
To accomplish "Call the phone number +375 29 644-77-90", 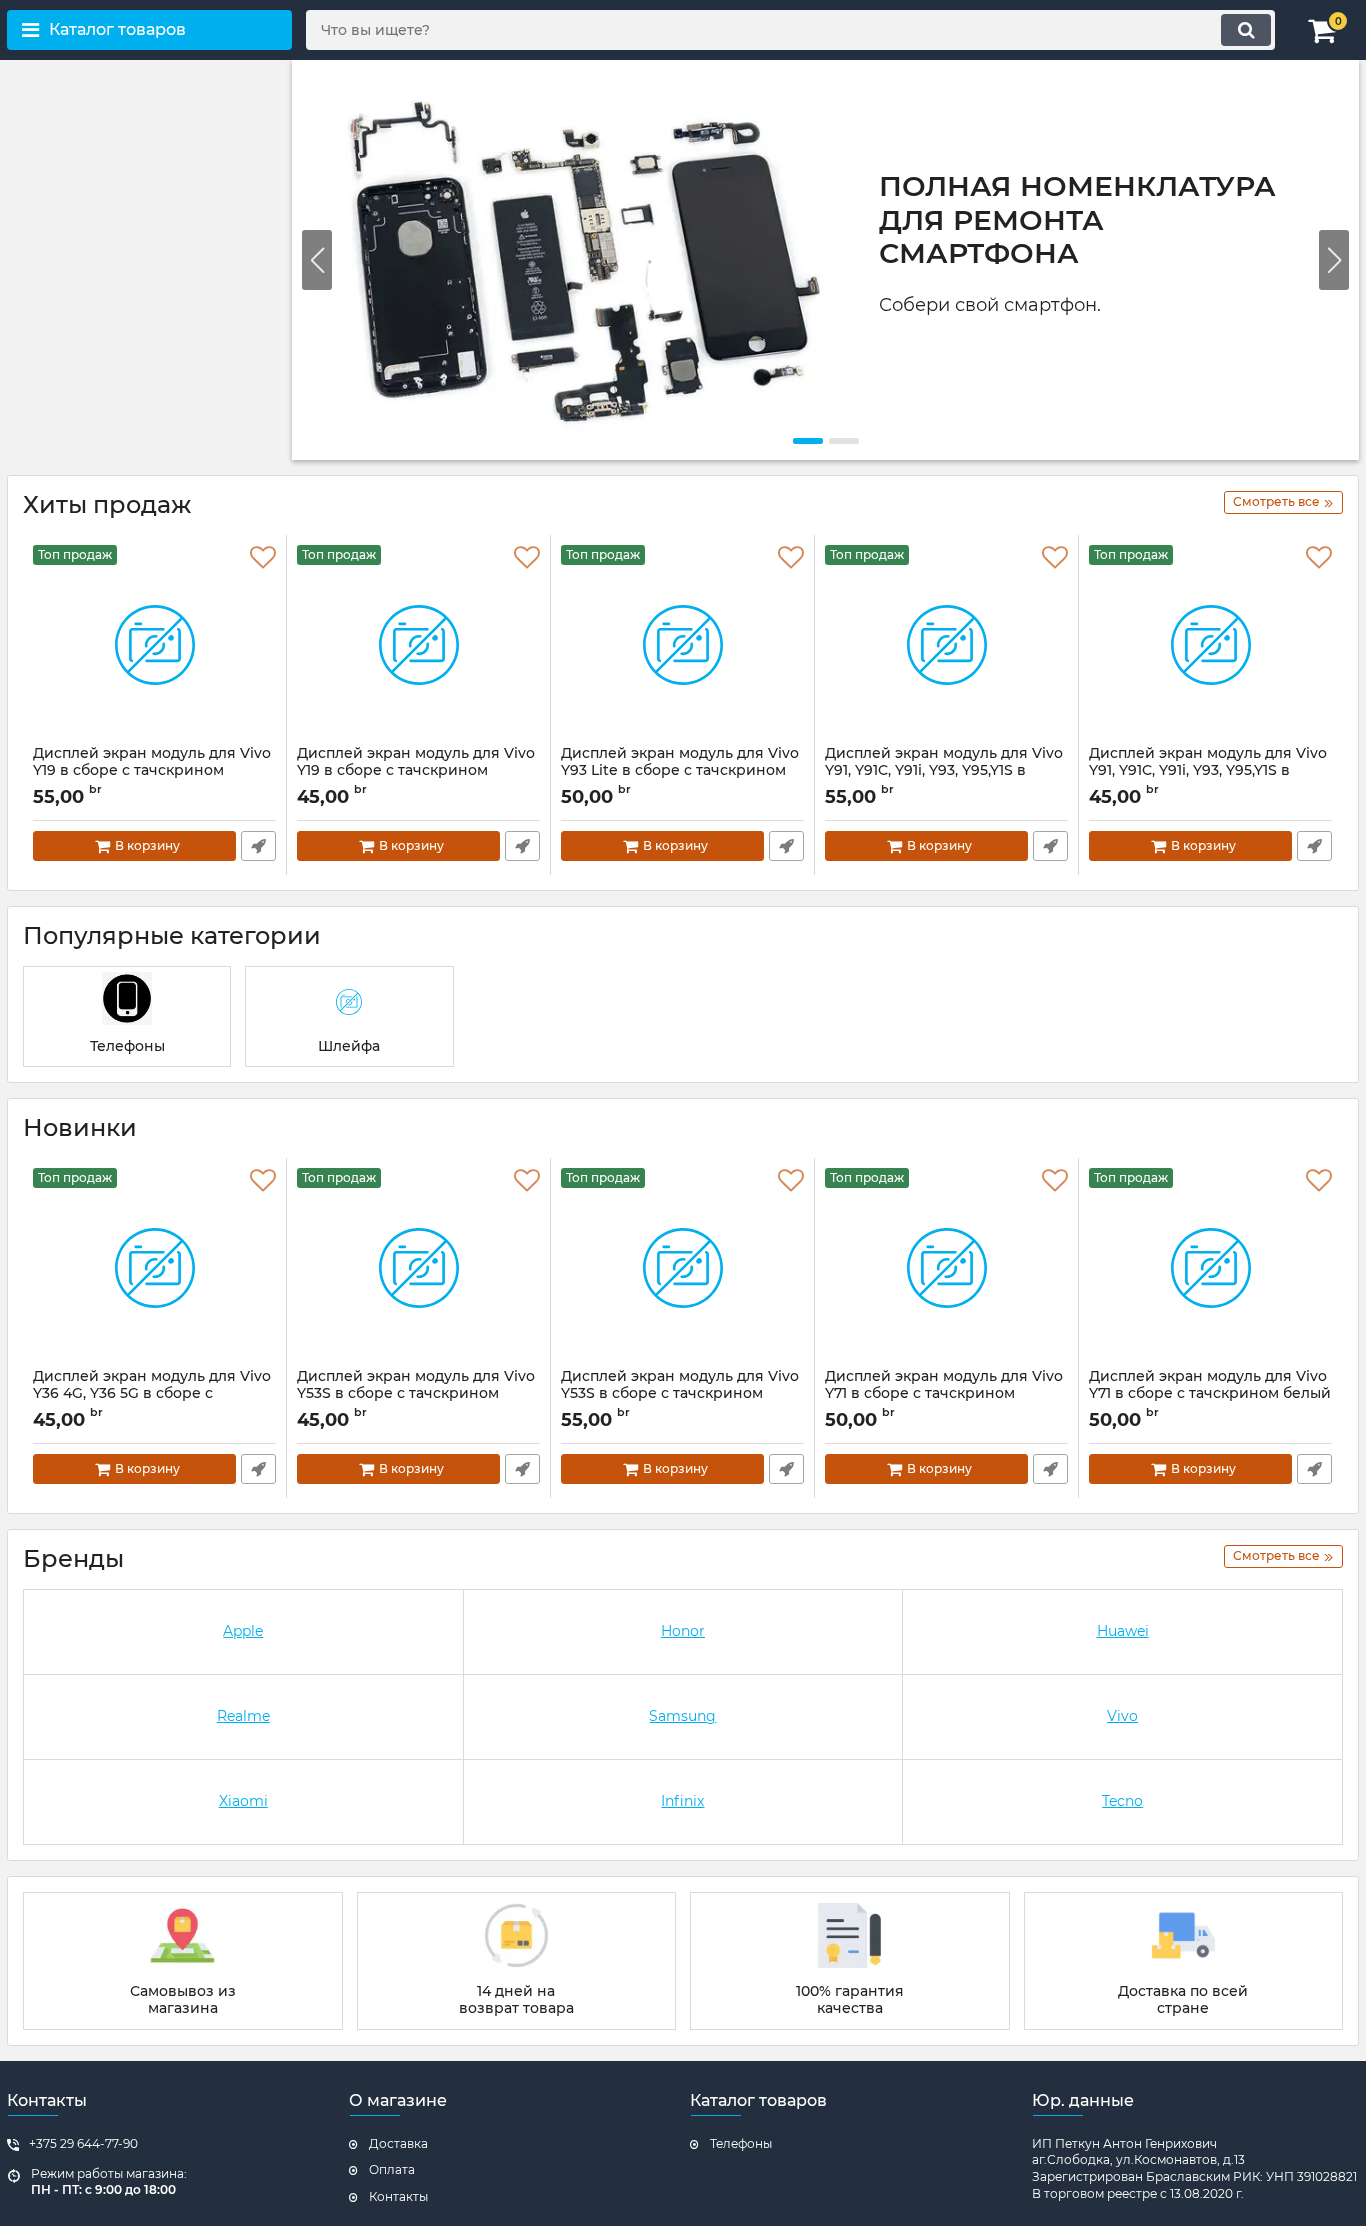I will 83,2144.
